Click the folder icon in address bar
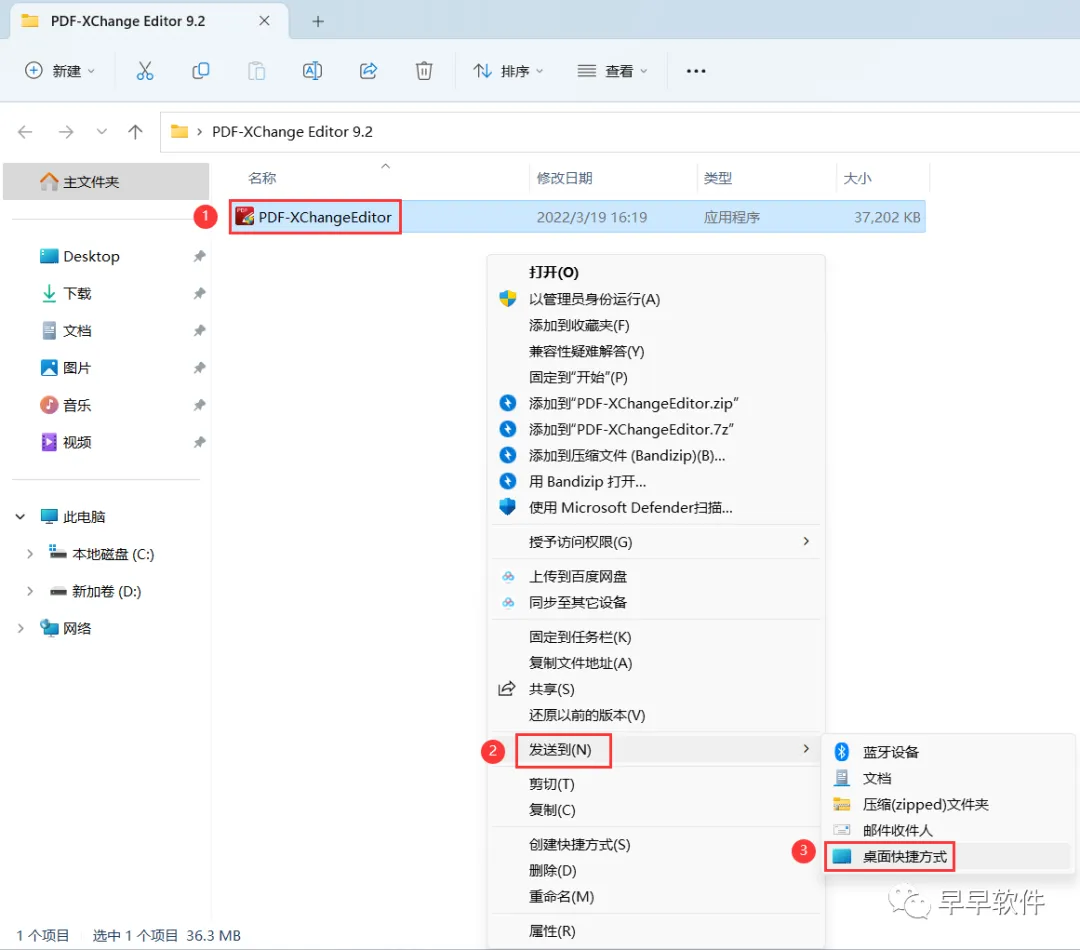This screenshot has height=950, width=1080. pyautogui.click(x=180, y=131)
